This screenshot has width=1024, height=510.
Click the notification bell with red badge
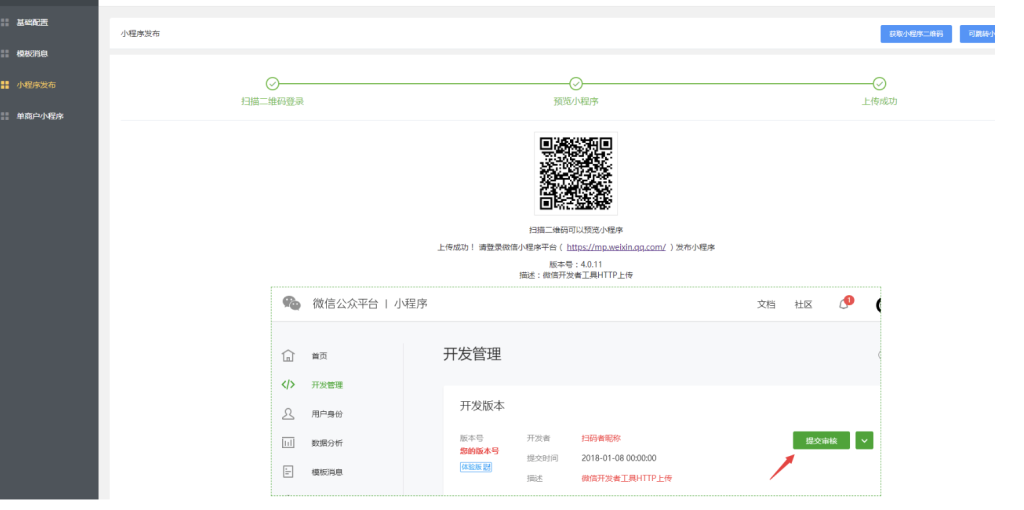[x=845, y=303]
